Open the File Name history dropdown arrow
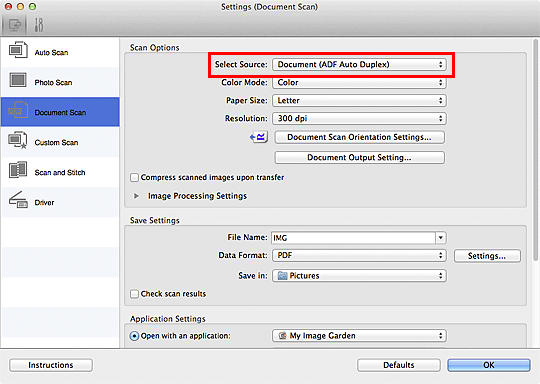Image resolution: width=540 pixels, height=384 pixels. [441, 238]
